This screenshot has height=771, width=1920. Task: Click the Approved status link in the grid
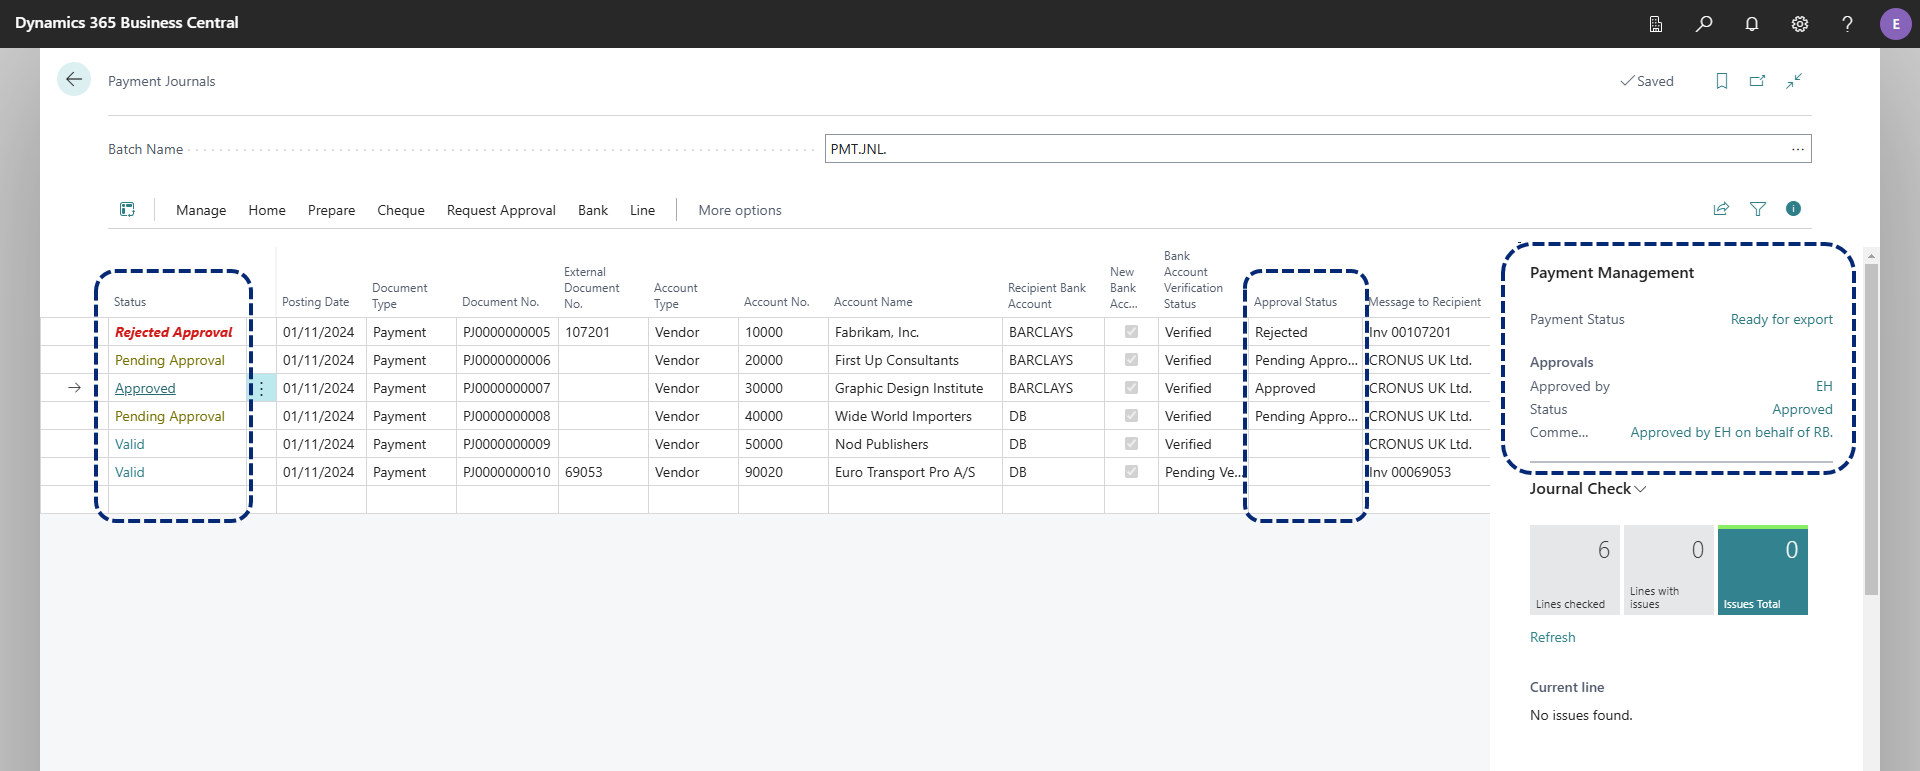click(145, 388)
